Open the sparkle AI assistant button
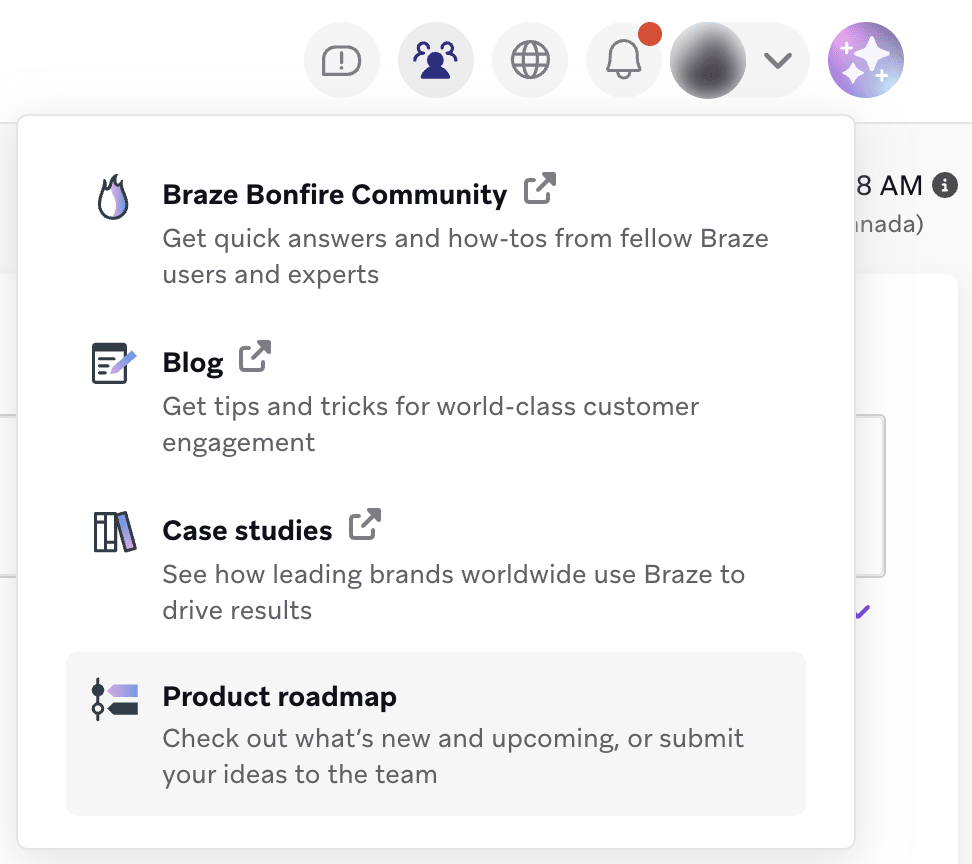 pos(866,61)
